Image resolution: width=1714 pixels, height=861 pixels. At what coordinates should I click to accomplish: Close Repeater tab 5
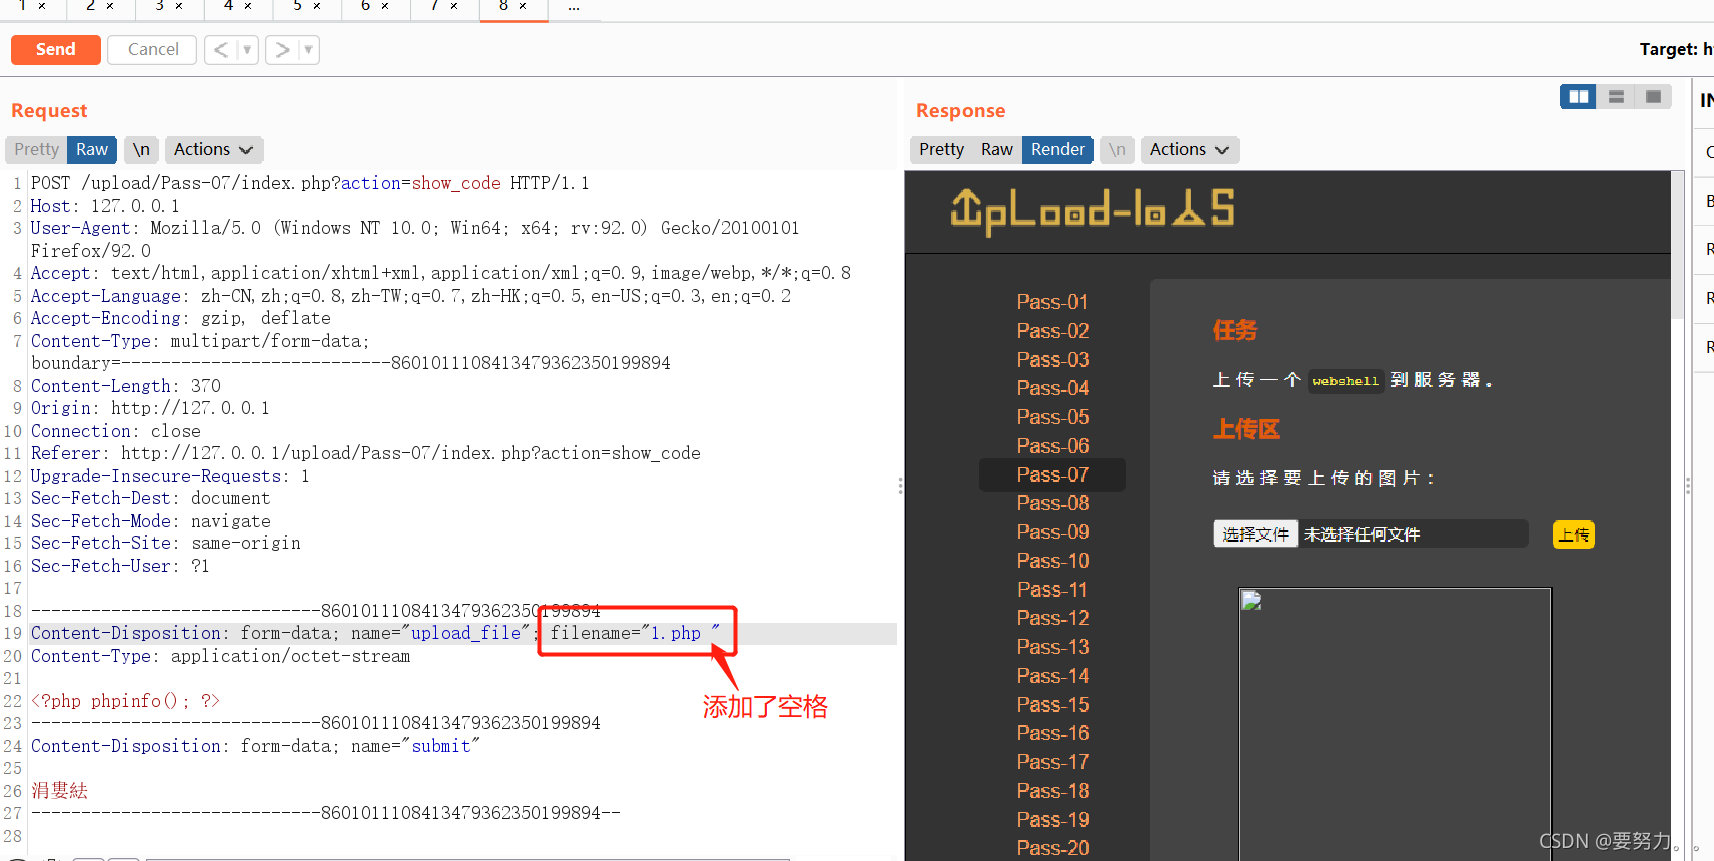(317, 6)
